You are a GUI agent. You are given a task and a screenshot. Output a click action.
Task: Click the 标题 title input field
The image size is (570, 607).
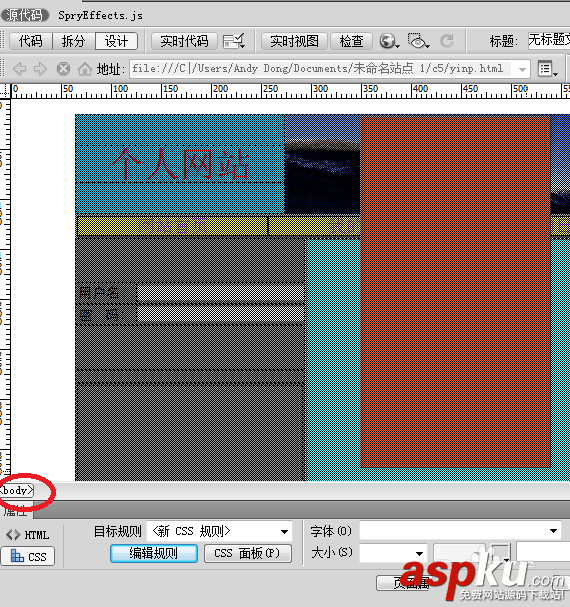[x=549, y=40]
